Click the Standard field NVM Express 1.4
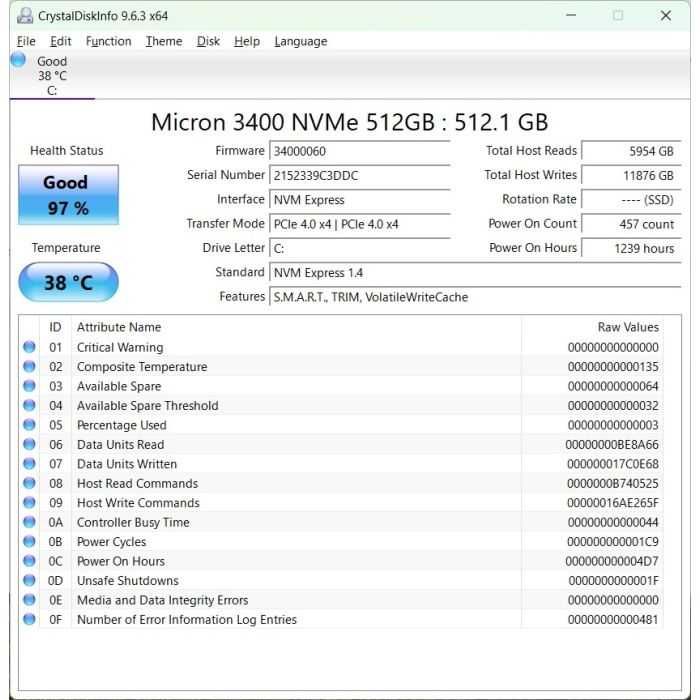The width and height of the screenshot is (700, 700). pyautogui.click(x=475, y=273)
